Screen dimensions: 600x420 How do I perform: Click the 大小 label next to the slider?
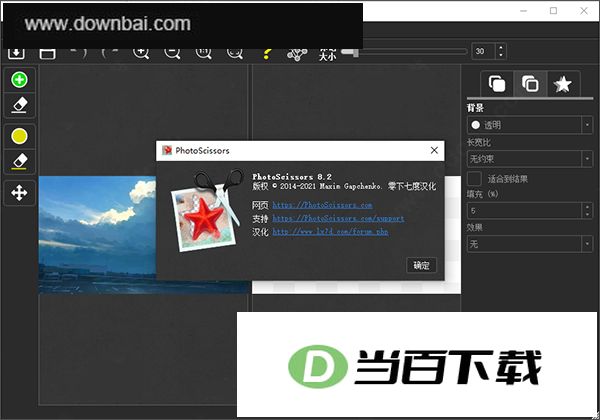pos(328,54)
